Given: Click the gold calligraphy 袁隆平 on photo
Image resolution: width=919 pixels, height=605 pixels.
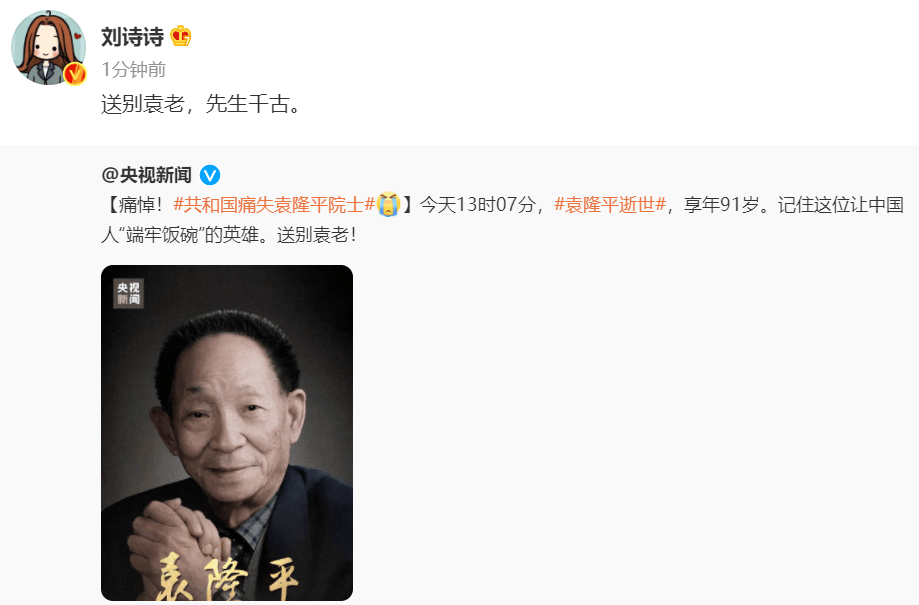Looking at the screenshot, I should coord(229,576).
